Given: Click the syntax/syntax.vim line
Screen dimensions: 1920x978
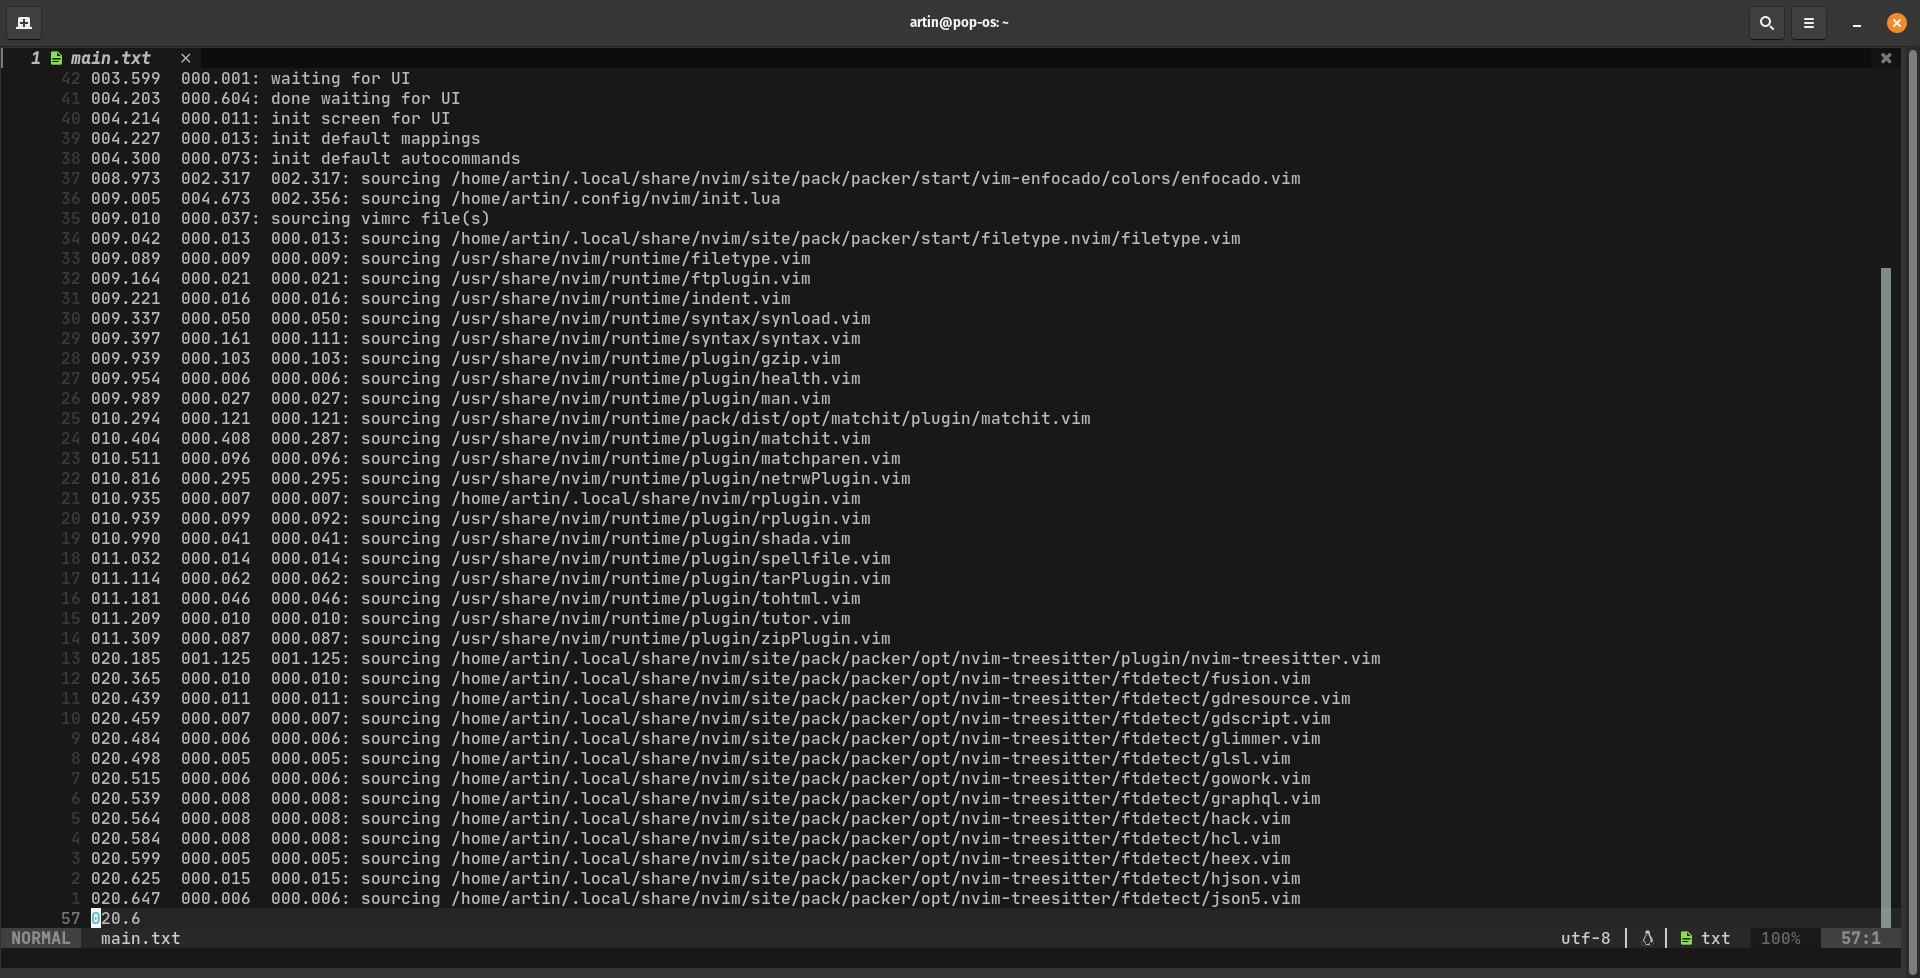Looking at the screenshot, I should pyautogui.click(x=475, y=338).
